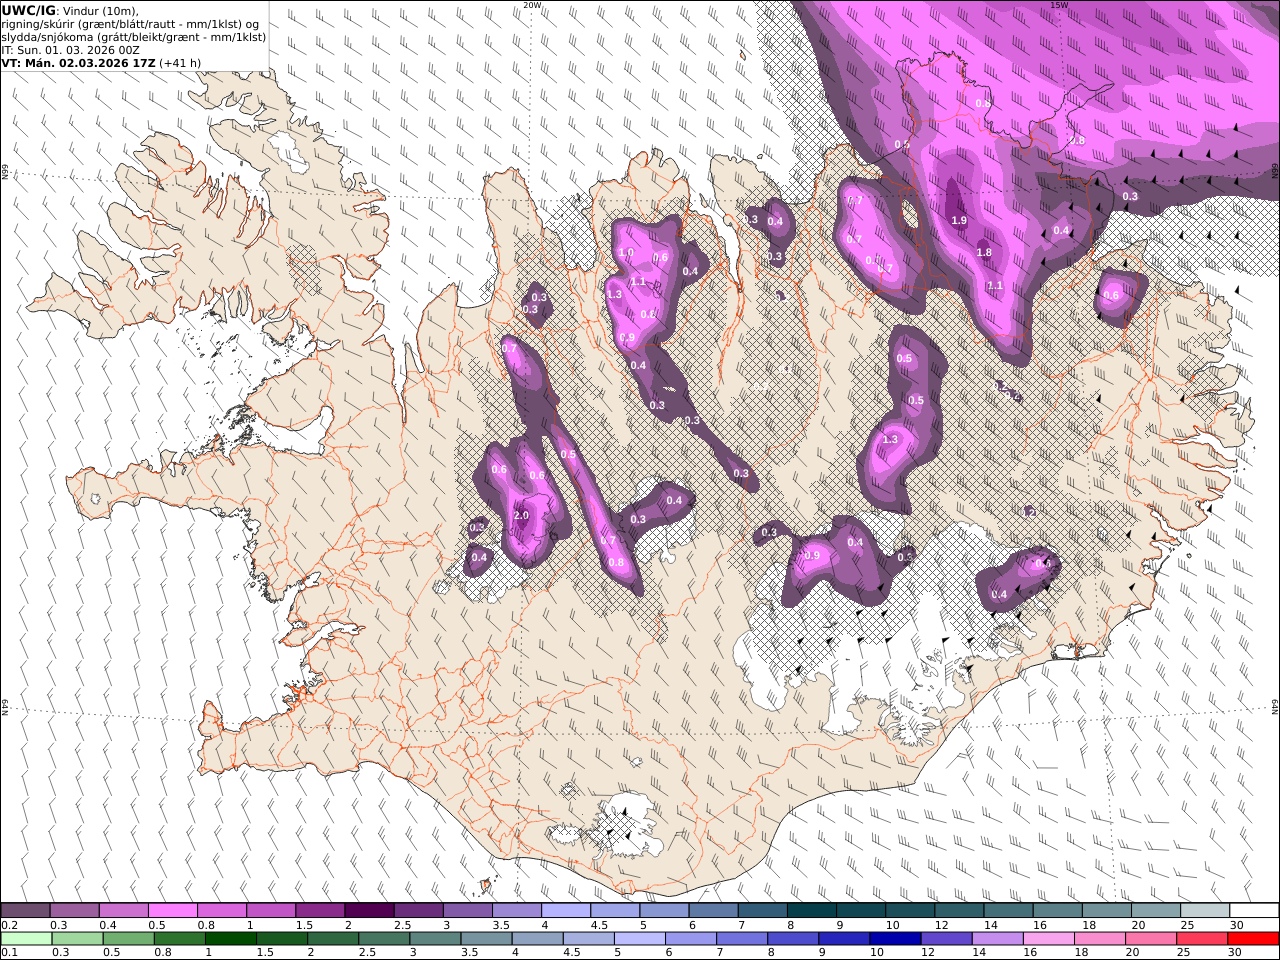
Task: Click the medium green 0.5 swatch in lower legend
Action: click(129, 939)
